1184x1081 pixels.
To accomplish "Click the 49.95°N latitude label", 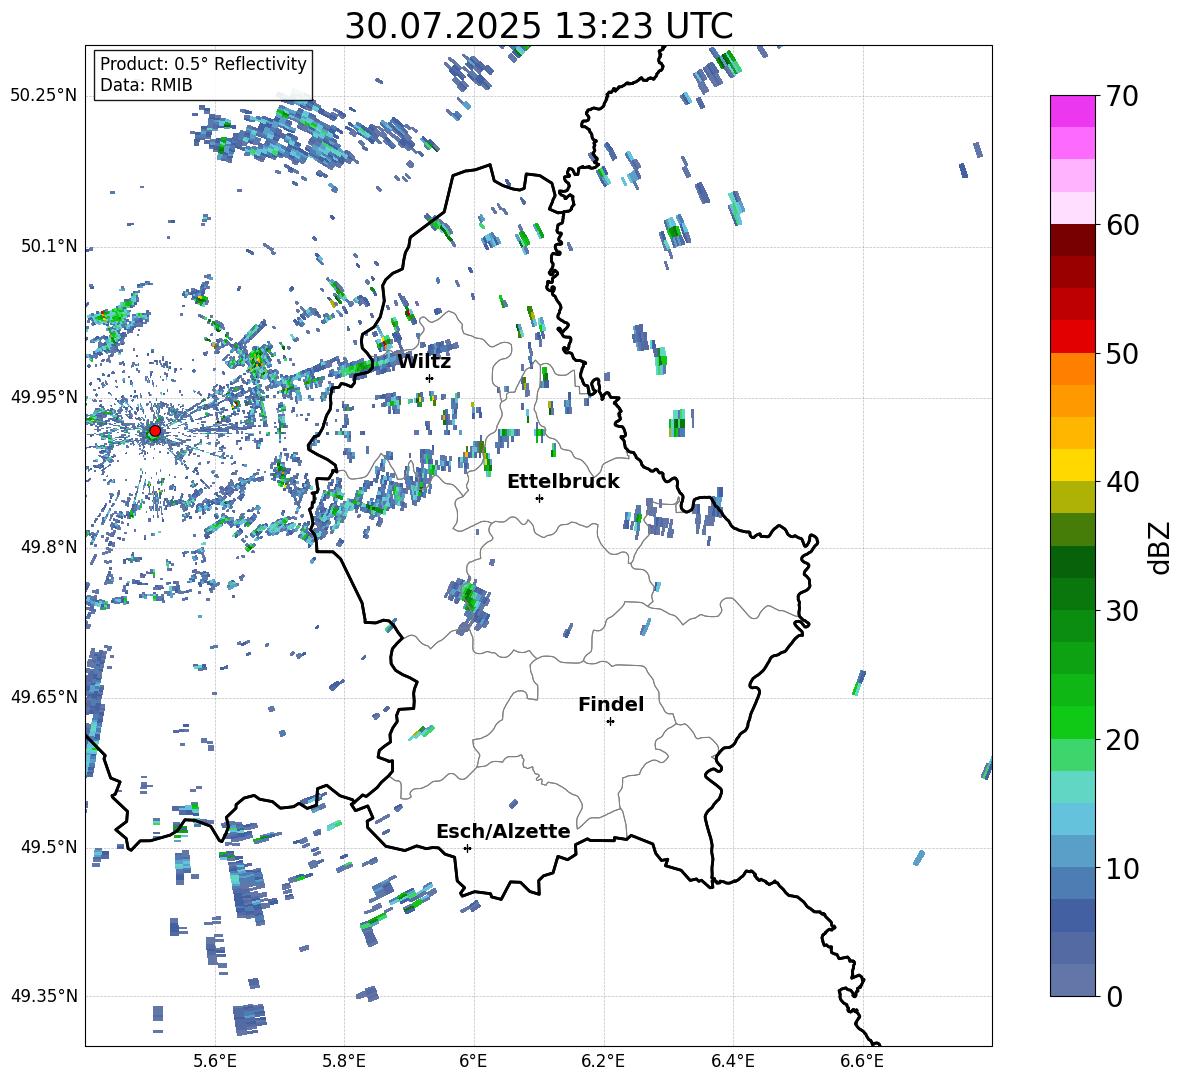I will pyautogui.click(x=44, y=396).
